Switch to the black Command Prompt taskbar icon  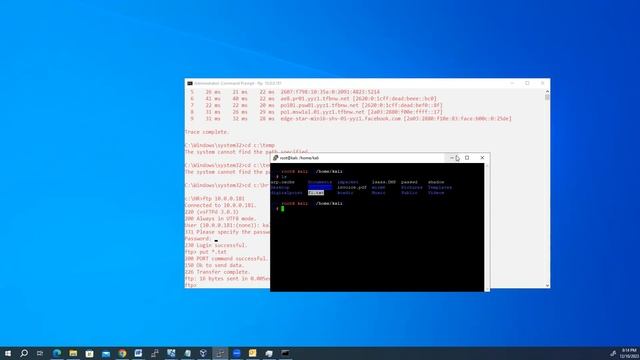(285, 353)
